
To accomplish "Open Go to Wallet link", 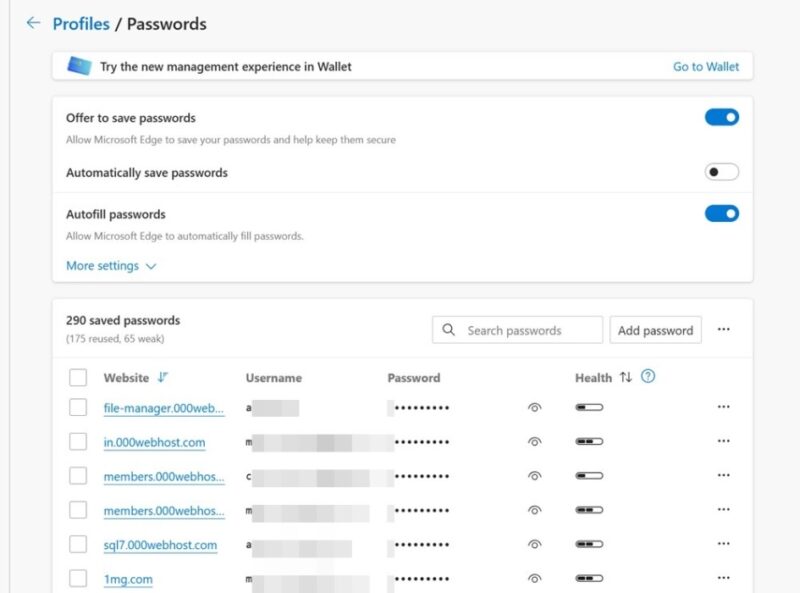I will [x=709, y=66].
